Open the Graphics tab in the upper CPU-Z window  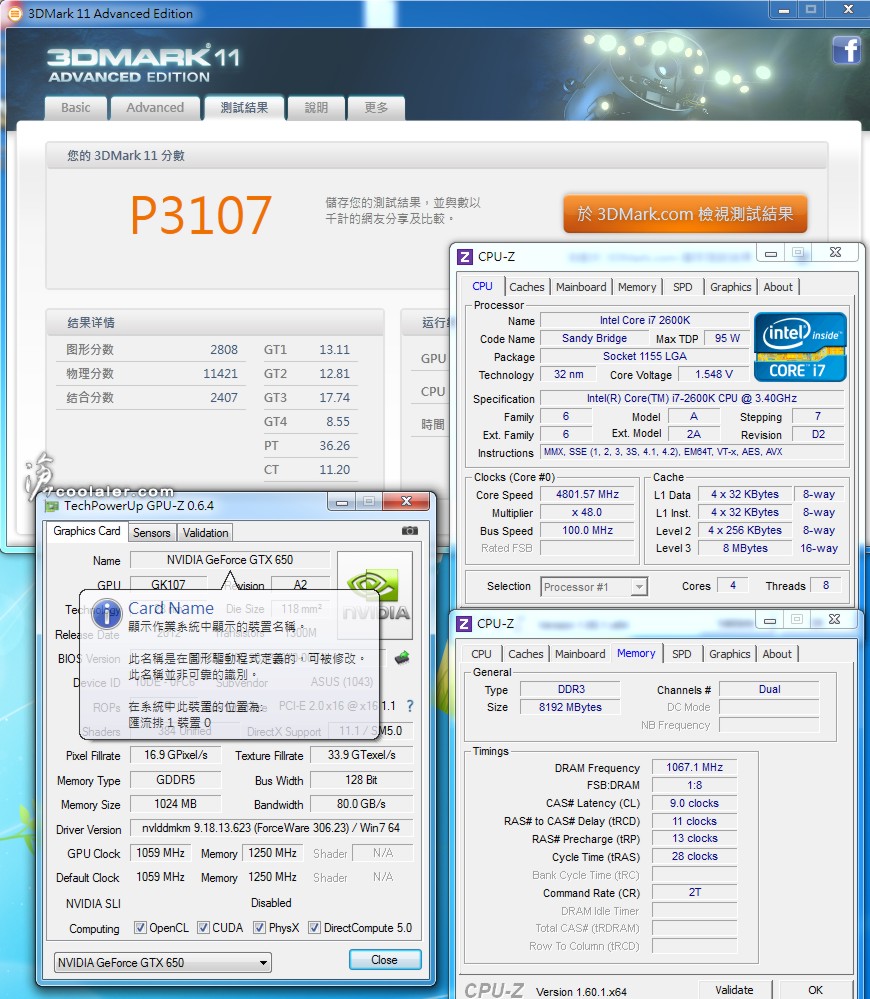pyautogui.click(x=731, y=287)
